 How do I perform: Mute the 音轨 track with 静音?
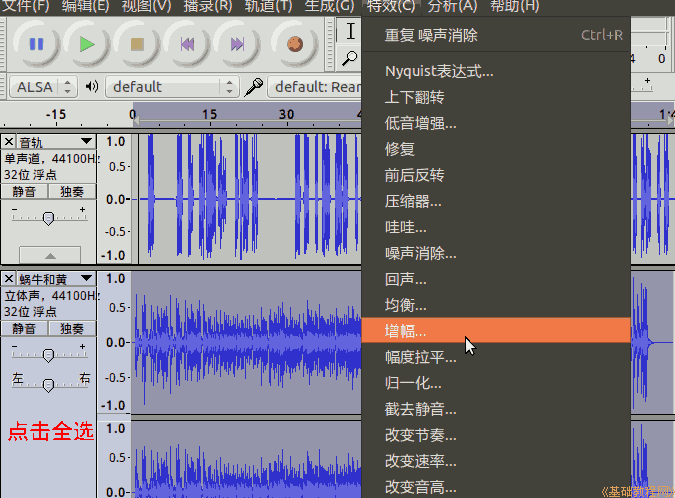click(x=24, y=192)
